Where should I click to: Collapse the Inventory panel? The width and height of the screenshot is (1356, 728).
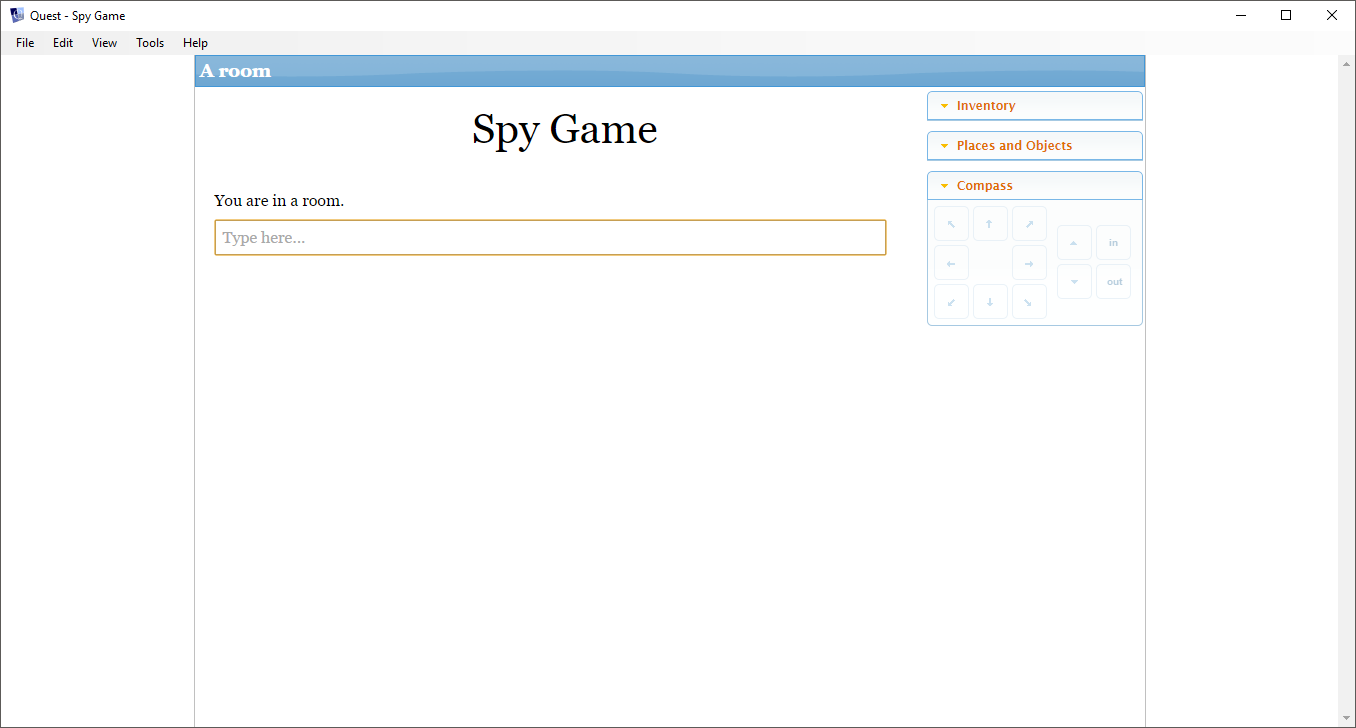1035,106
